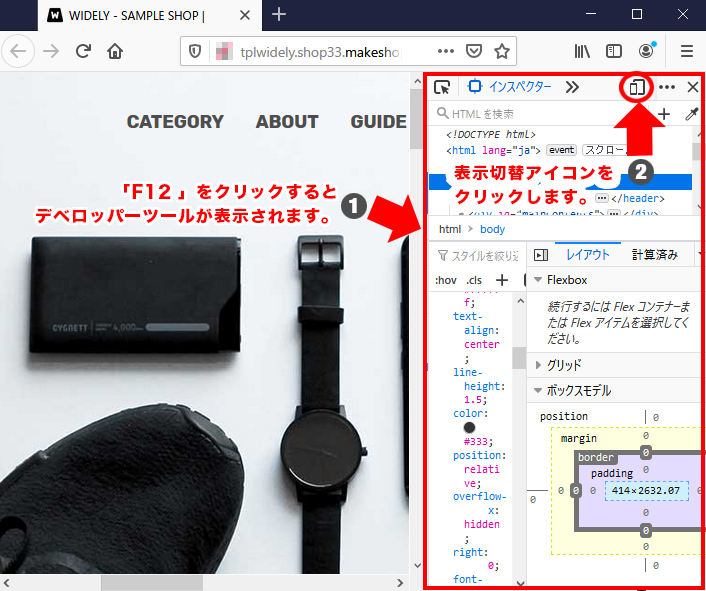Close the developer tools panel
Viewport: 706px width, 591px height.
pos(693,87)
